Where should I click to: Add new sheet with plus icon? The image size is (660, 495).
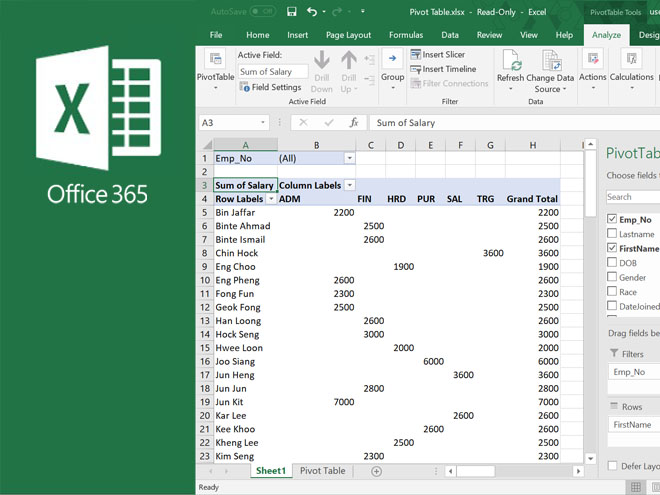376,471
